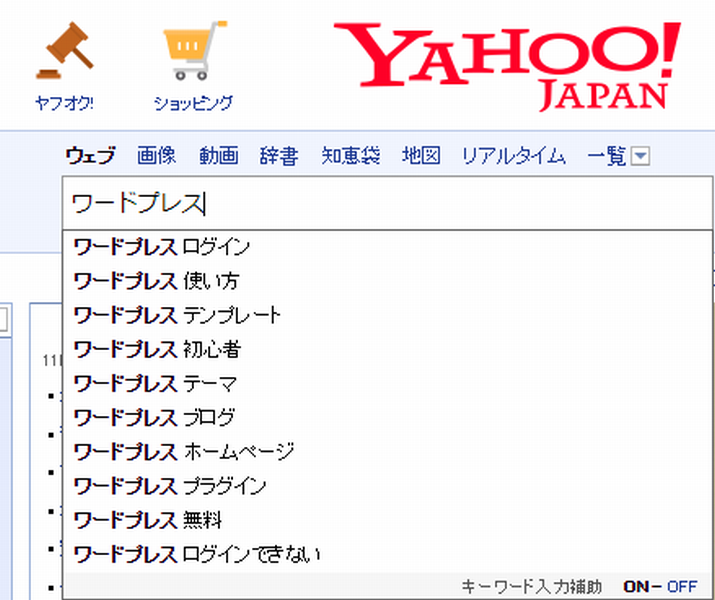The image size is (715, 600).
Task: Choose suggestion ワードプレス ホームページ
Action: click(388, 453)
